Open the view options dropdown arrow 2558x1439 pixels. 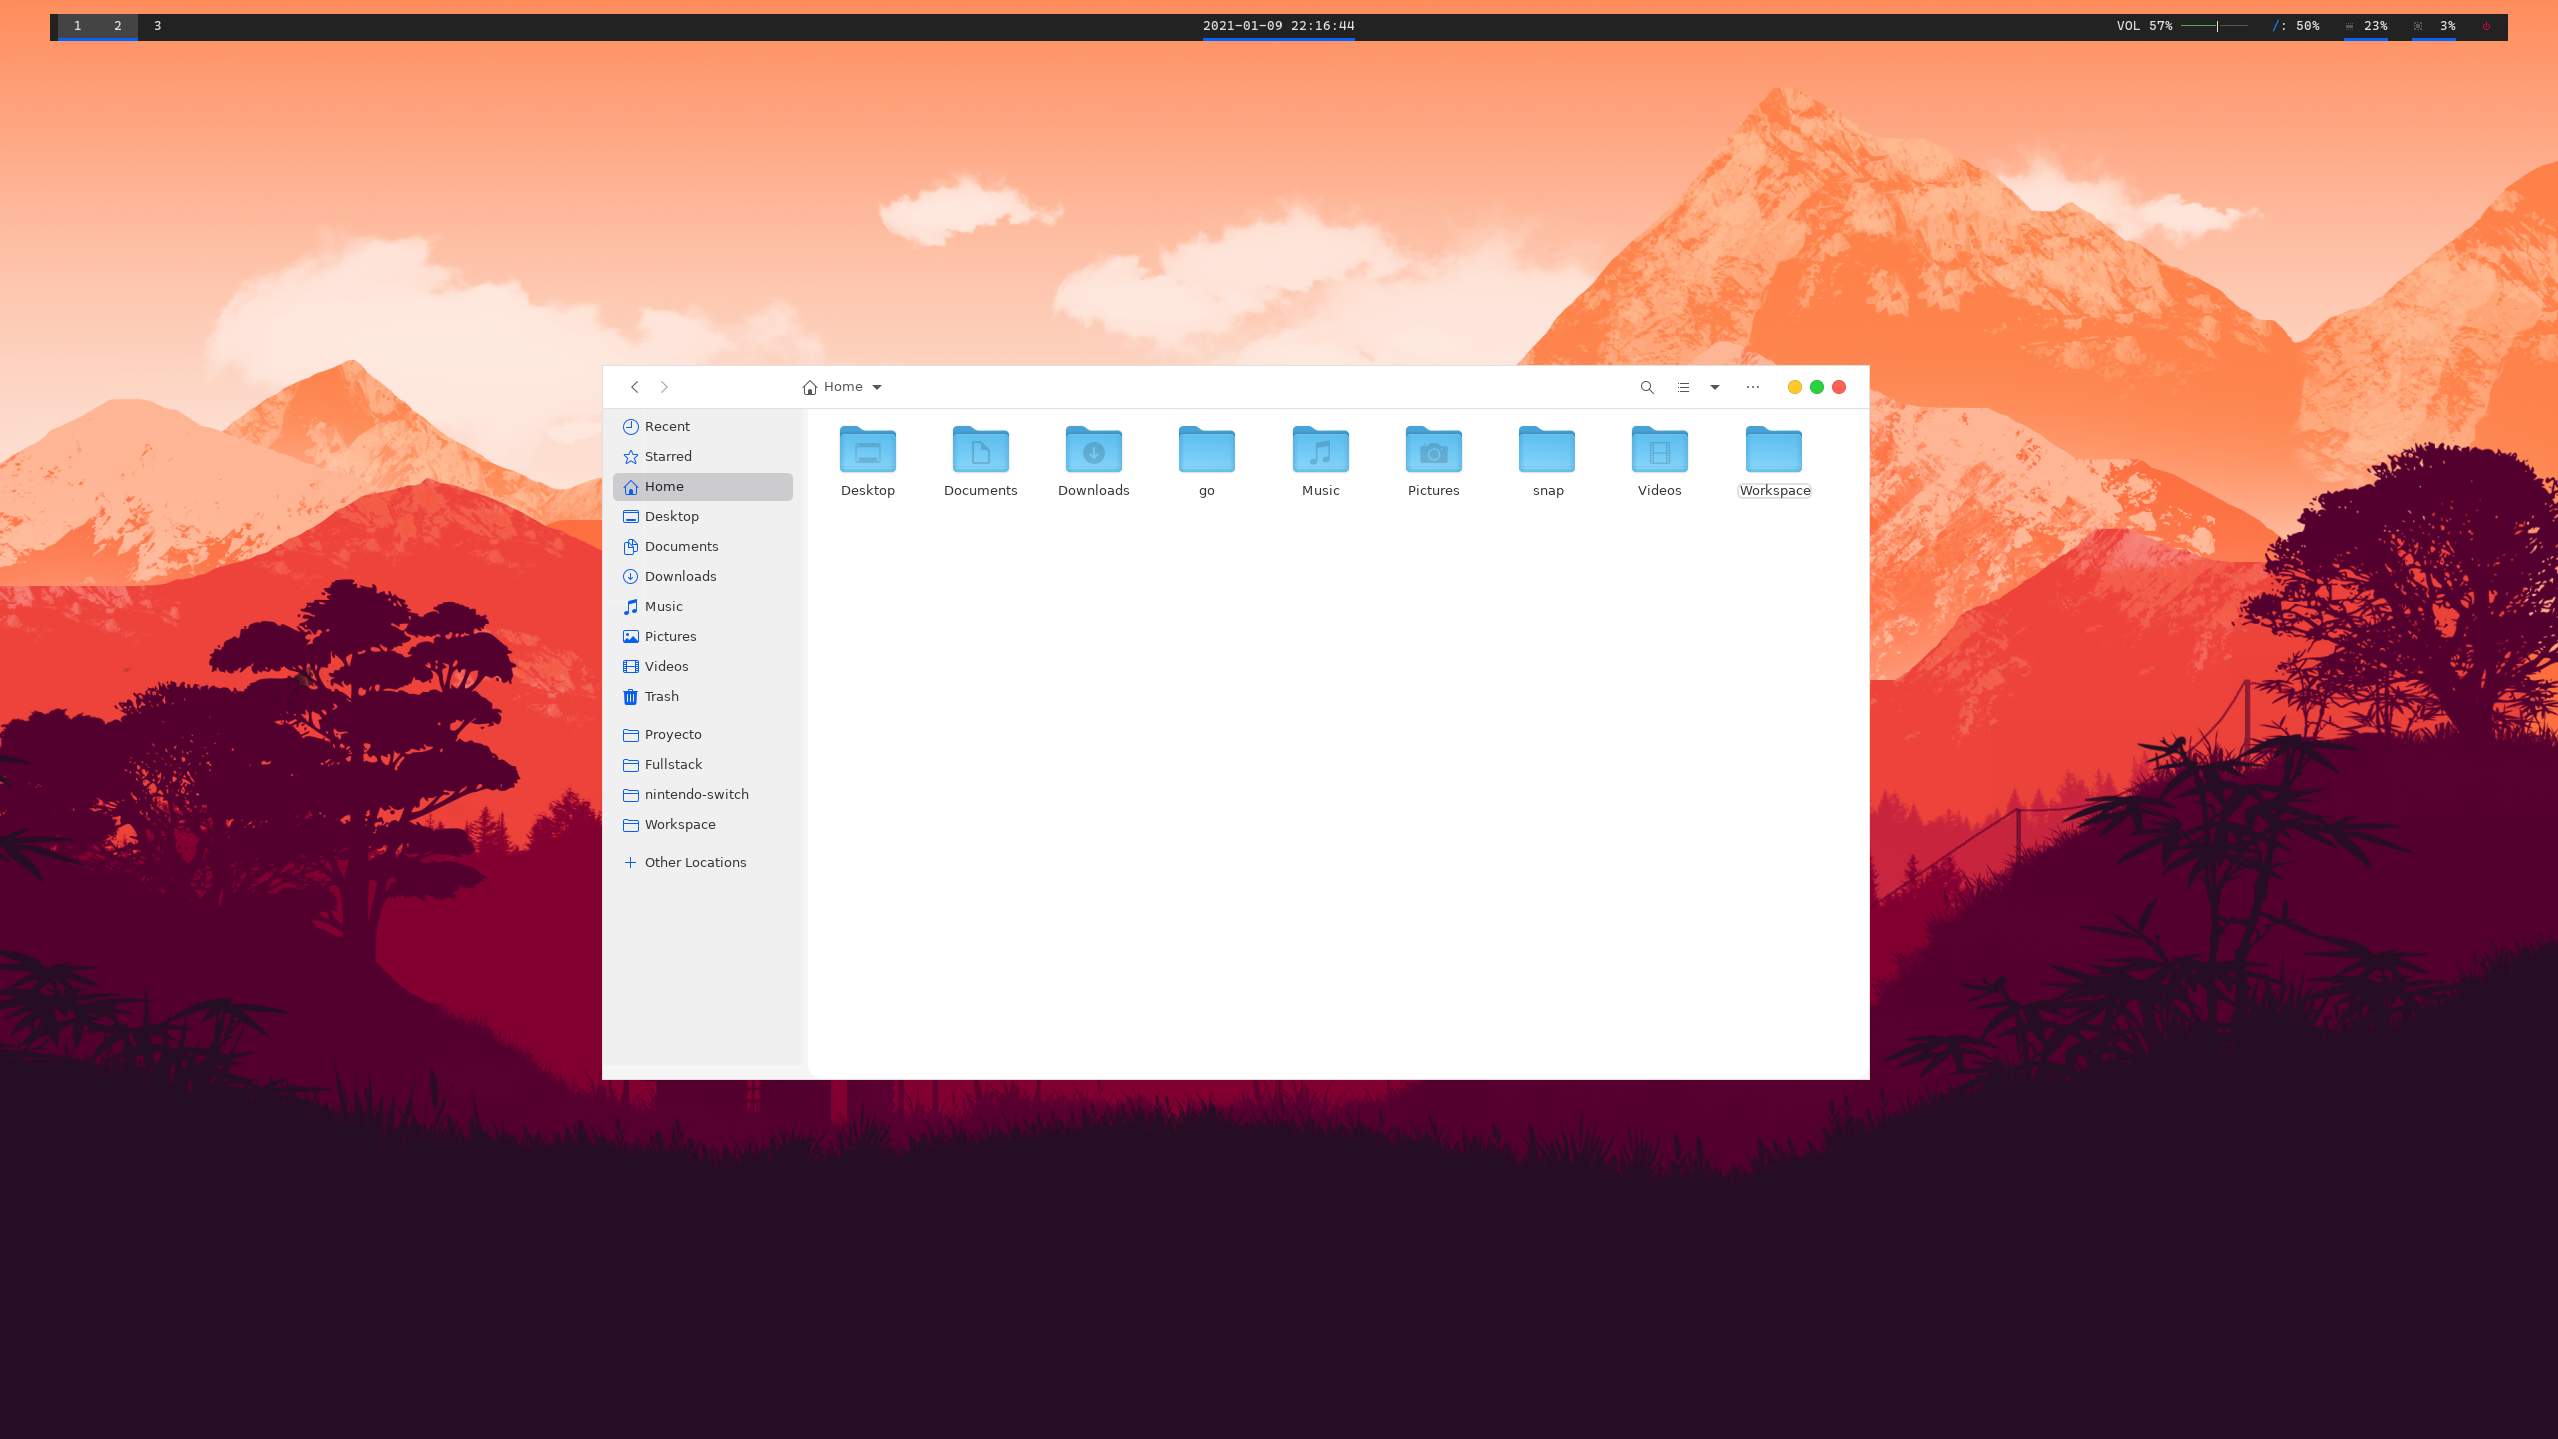click(1714, 387)
